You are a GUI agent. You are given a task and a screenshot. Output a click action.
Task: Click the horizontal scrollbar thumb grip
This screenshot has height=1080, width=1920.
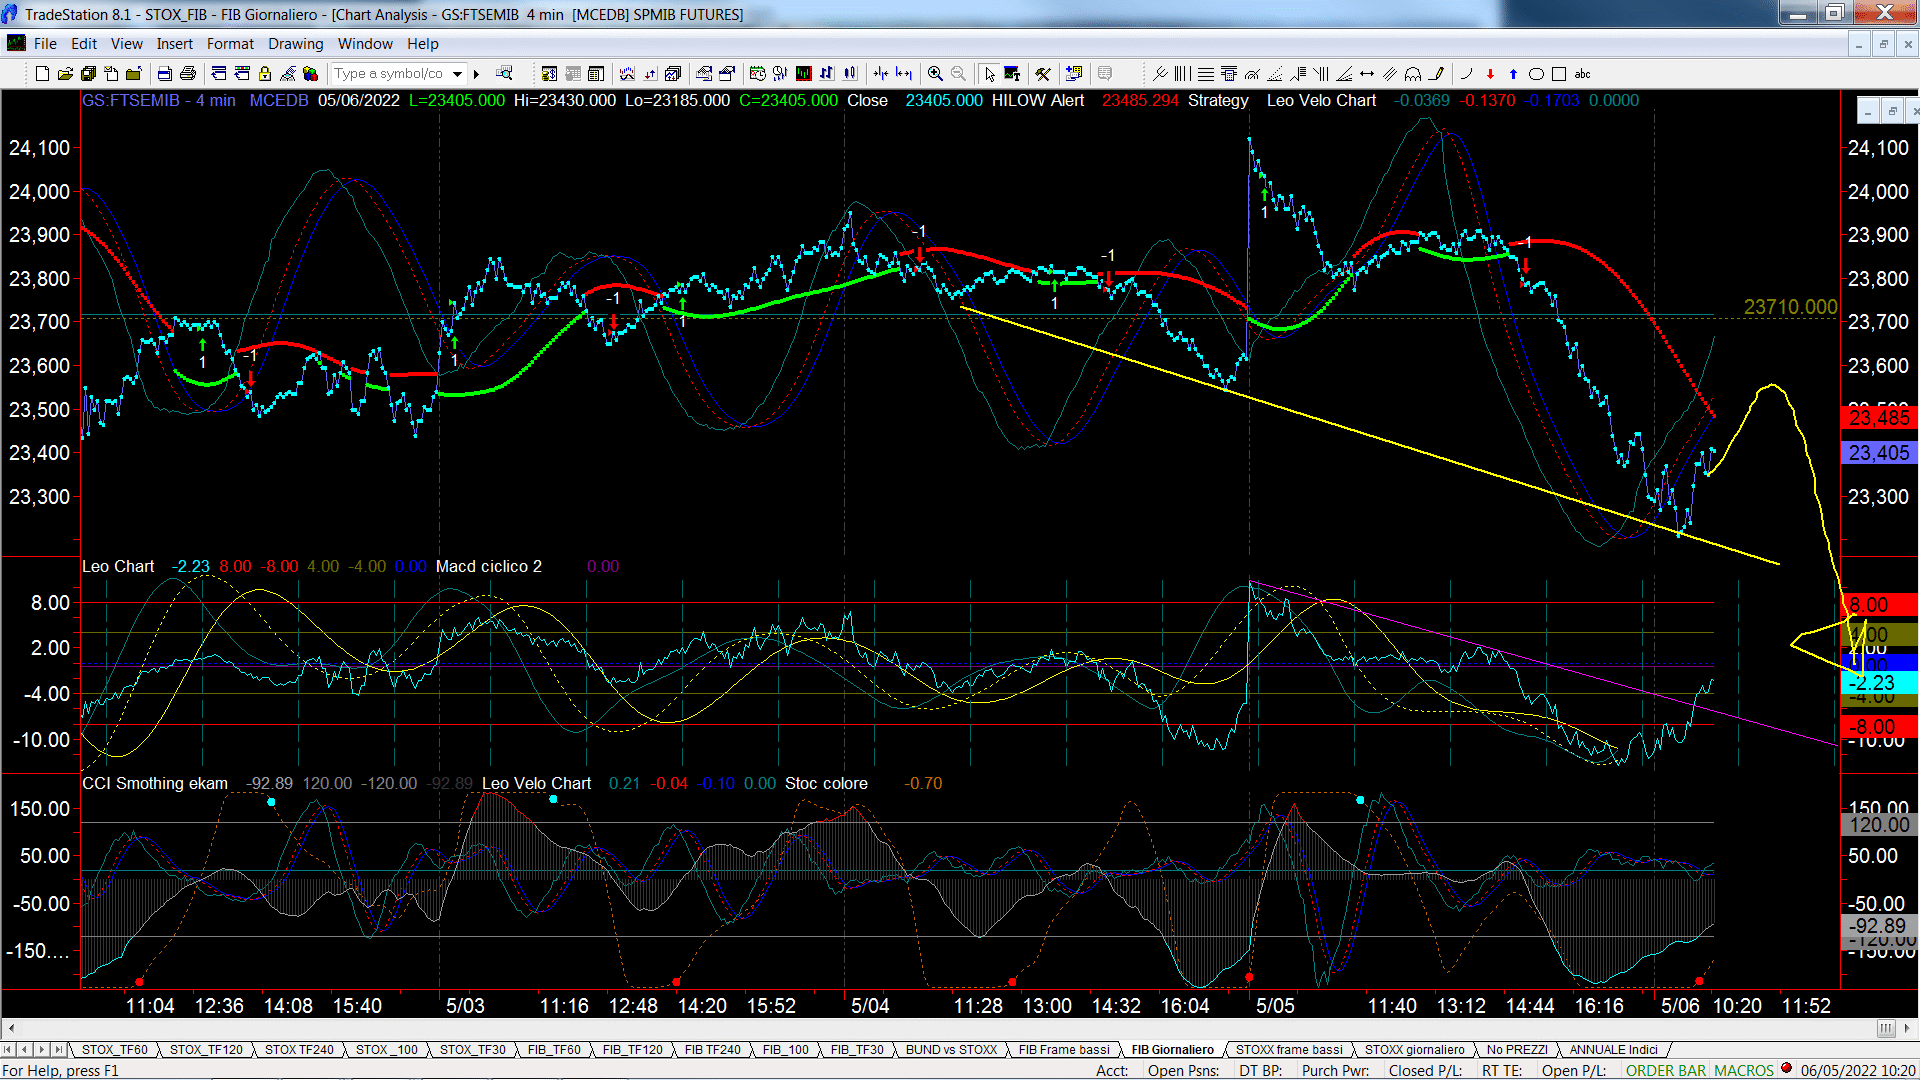(1885, 1028)
